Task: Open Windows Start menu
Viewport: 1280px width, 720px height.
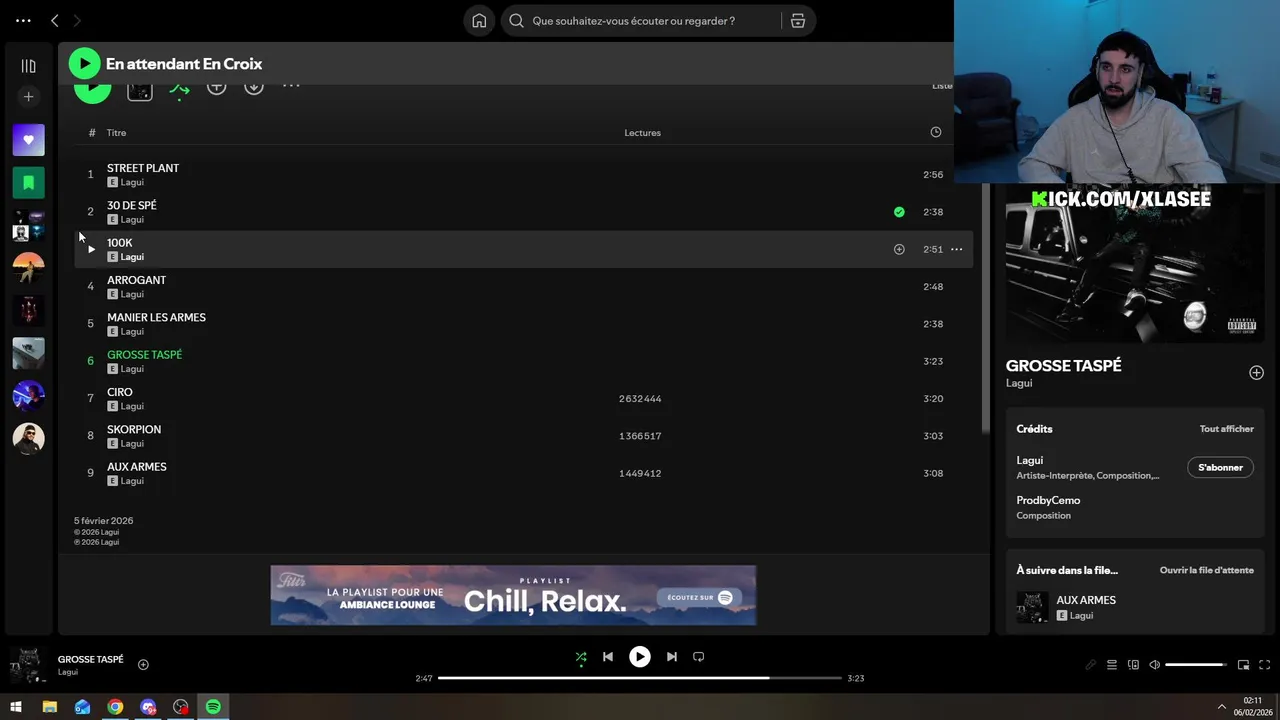Action: pyautogui.click(x=16, y=707)
